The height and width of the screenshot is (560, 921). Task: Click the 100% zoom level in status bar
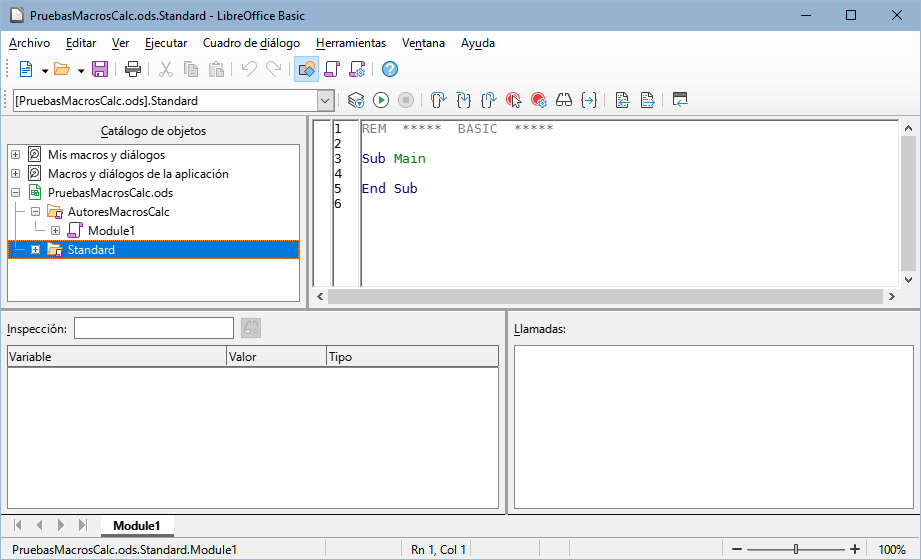click(892, 549)
